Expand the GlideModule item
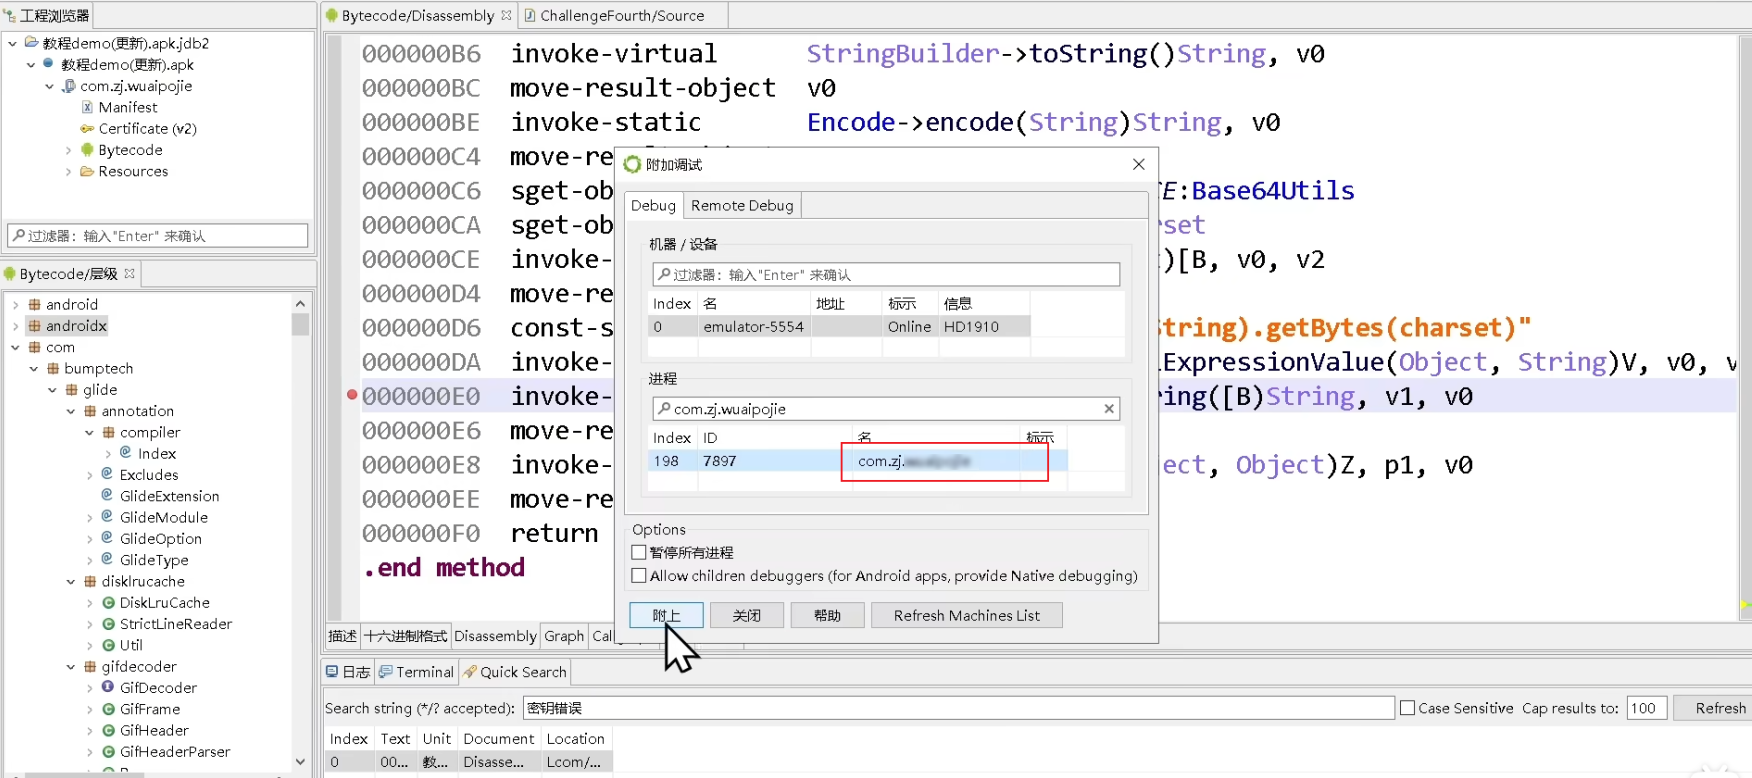 pos(90,518)
